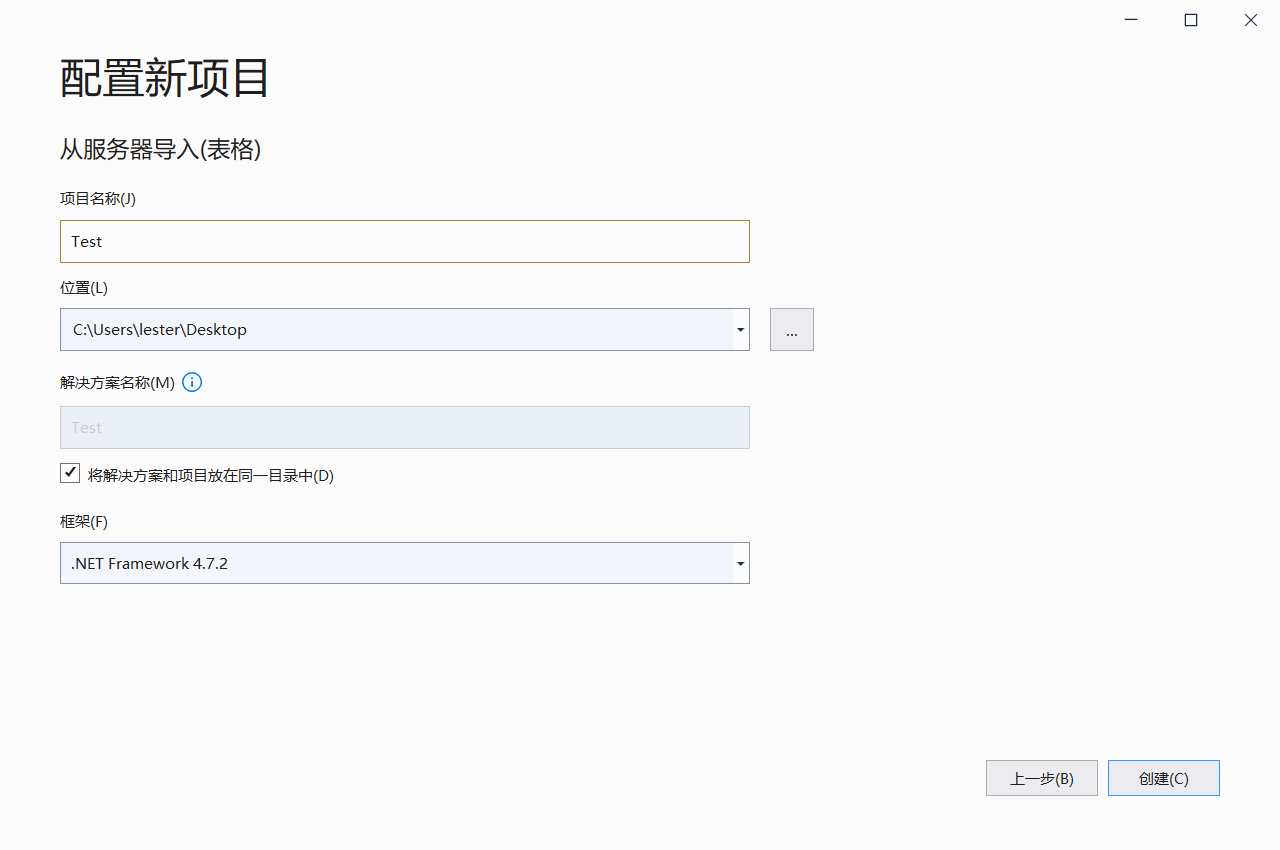Screen dimensions: 1280x850
Task: Go back with 上一步(B)
Action: [x=1042, y=778]
